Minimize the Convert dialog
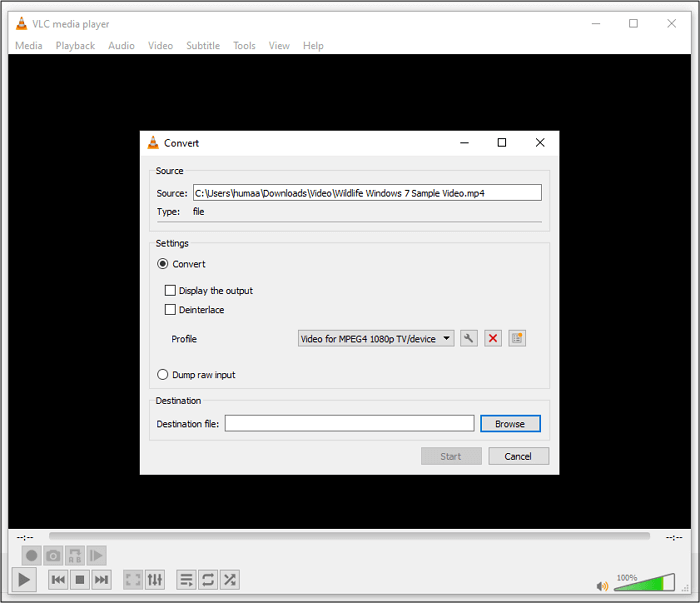Screen dimensions: 700x603 point(464,142)
